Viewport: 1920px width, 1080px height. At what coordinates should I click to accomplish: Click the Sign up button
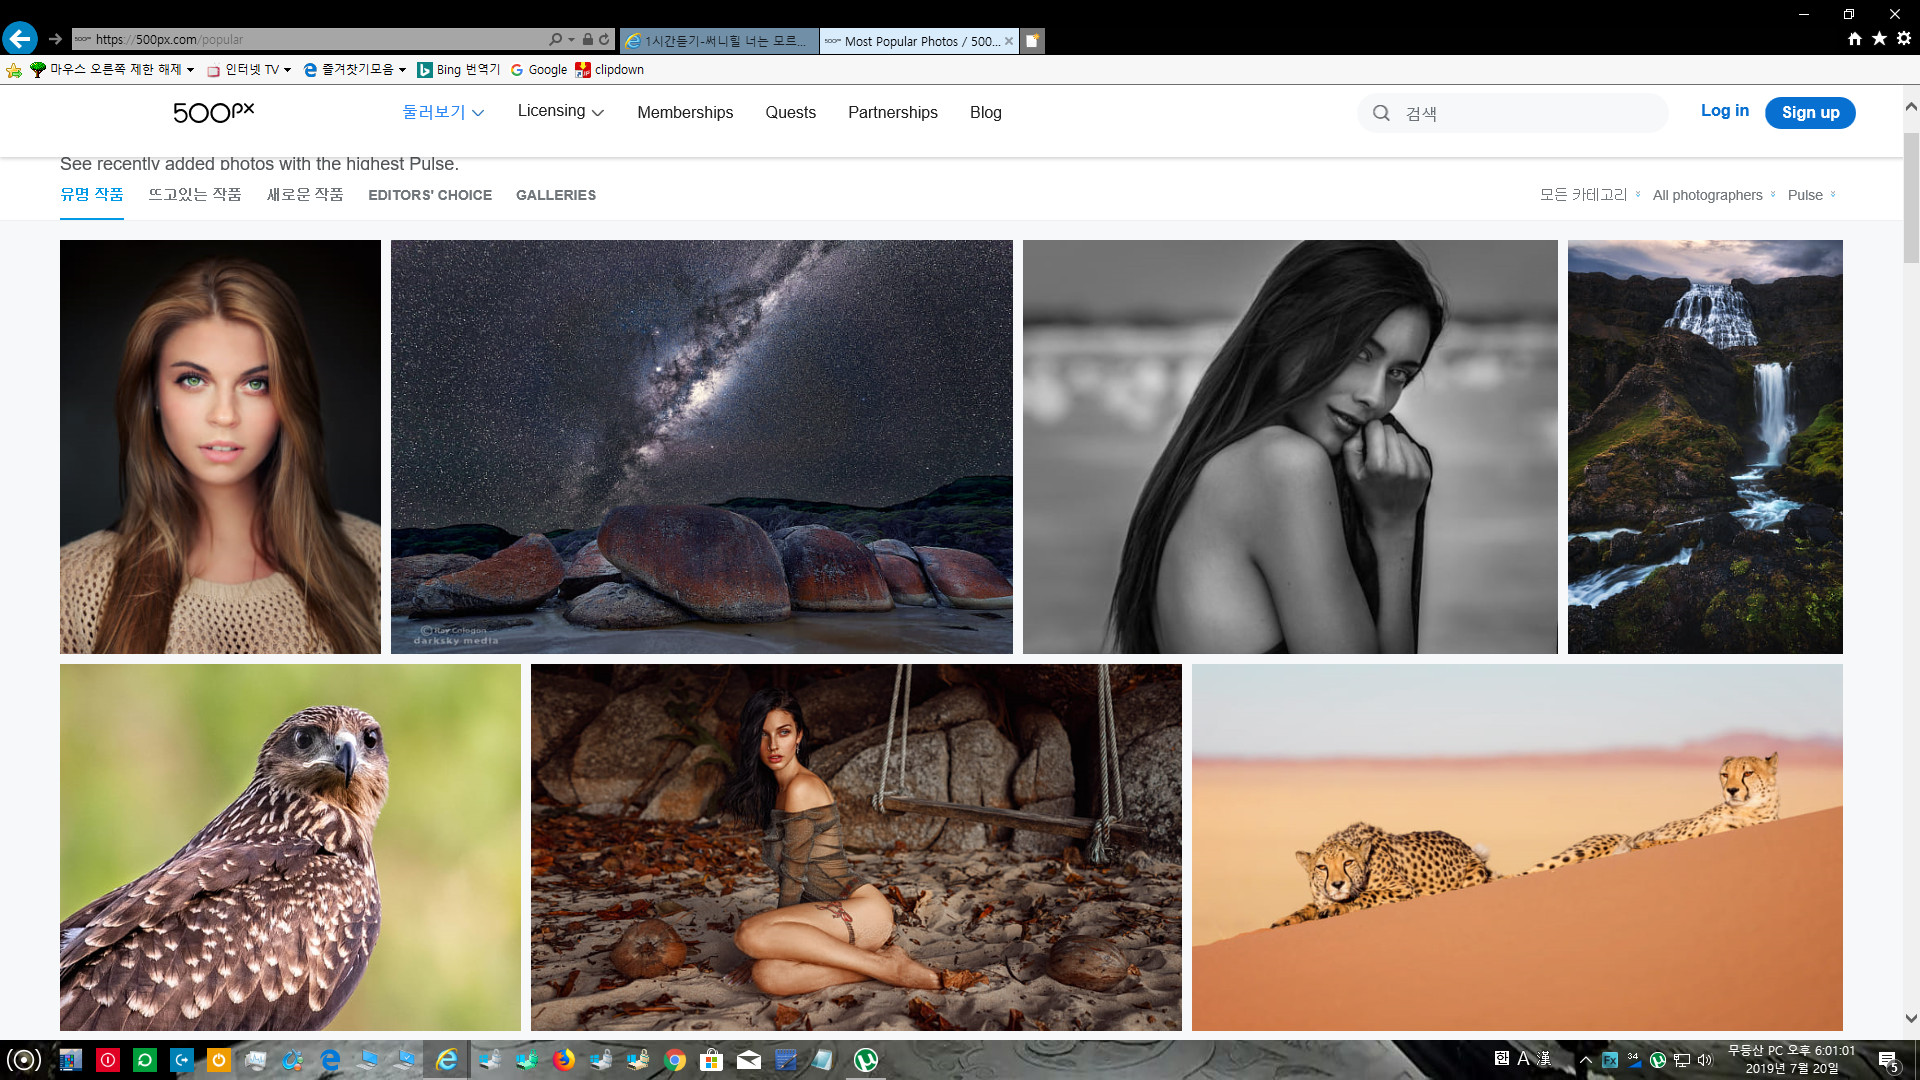coord(1810,113)
